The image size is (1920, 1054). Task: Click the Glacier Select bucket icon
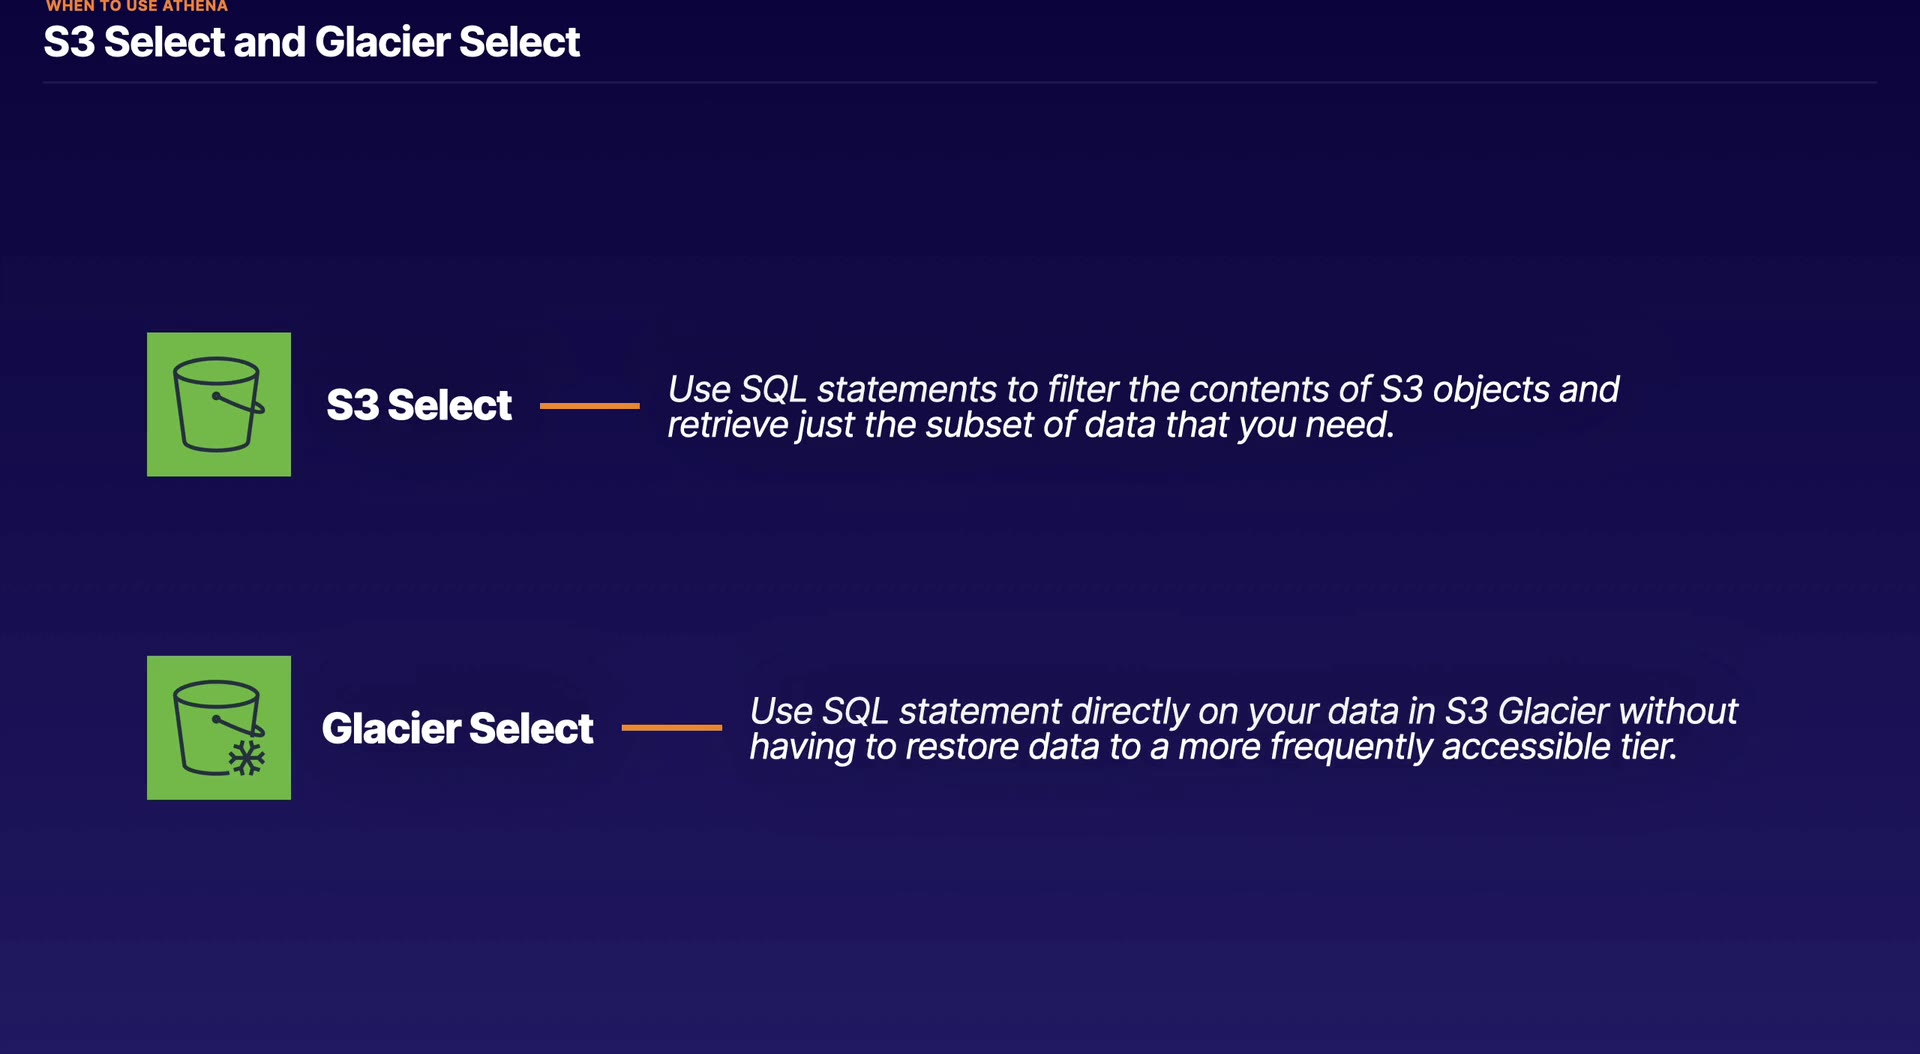pos(218,727)
